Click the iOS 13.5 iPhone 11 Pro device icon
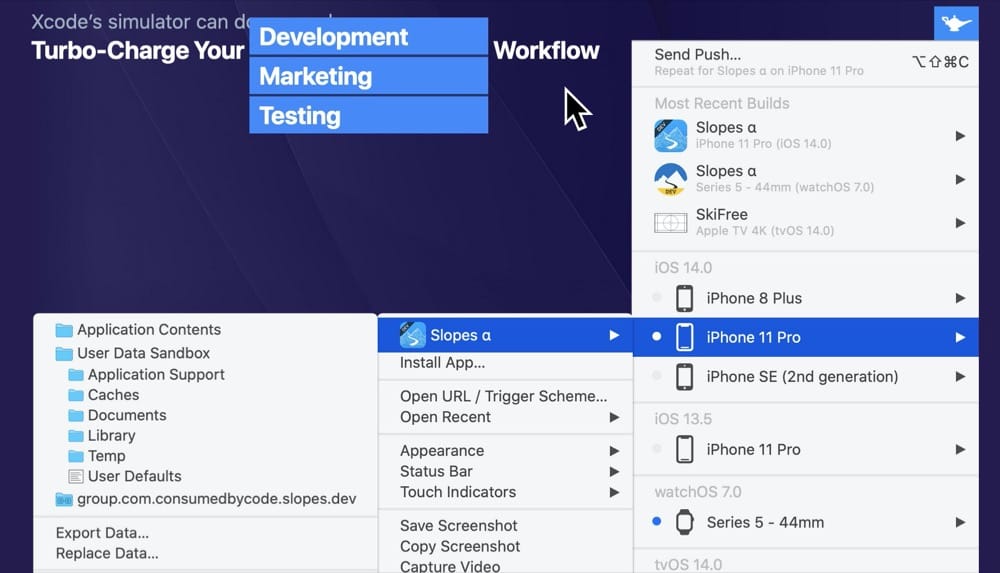This screenshot has height=573, width=1000. click(684, 449)
